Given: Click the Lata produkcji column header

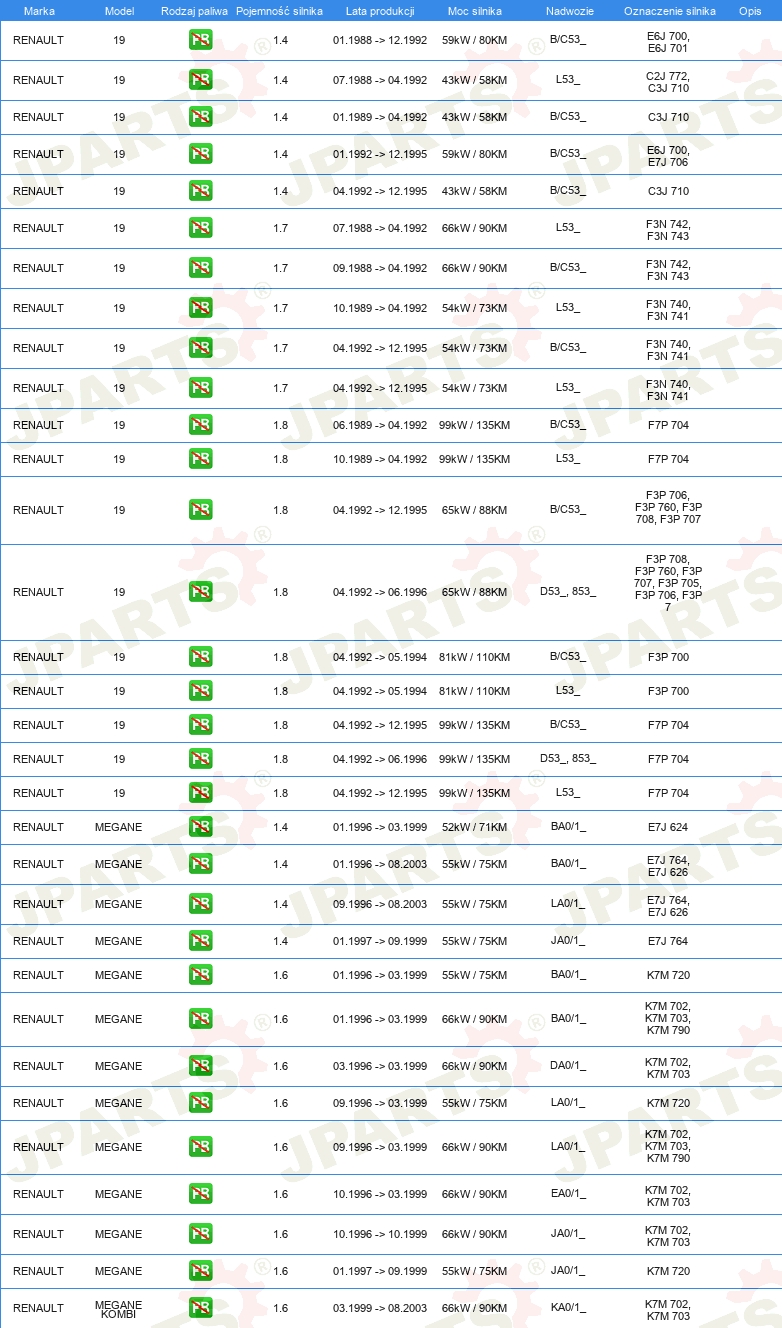Looking at the screenshot, I should click(380, 11).
